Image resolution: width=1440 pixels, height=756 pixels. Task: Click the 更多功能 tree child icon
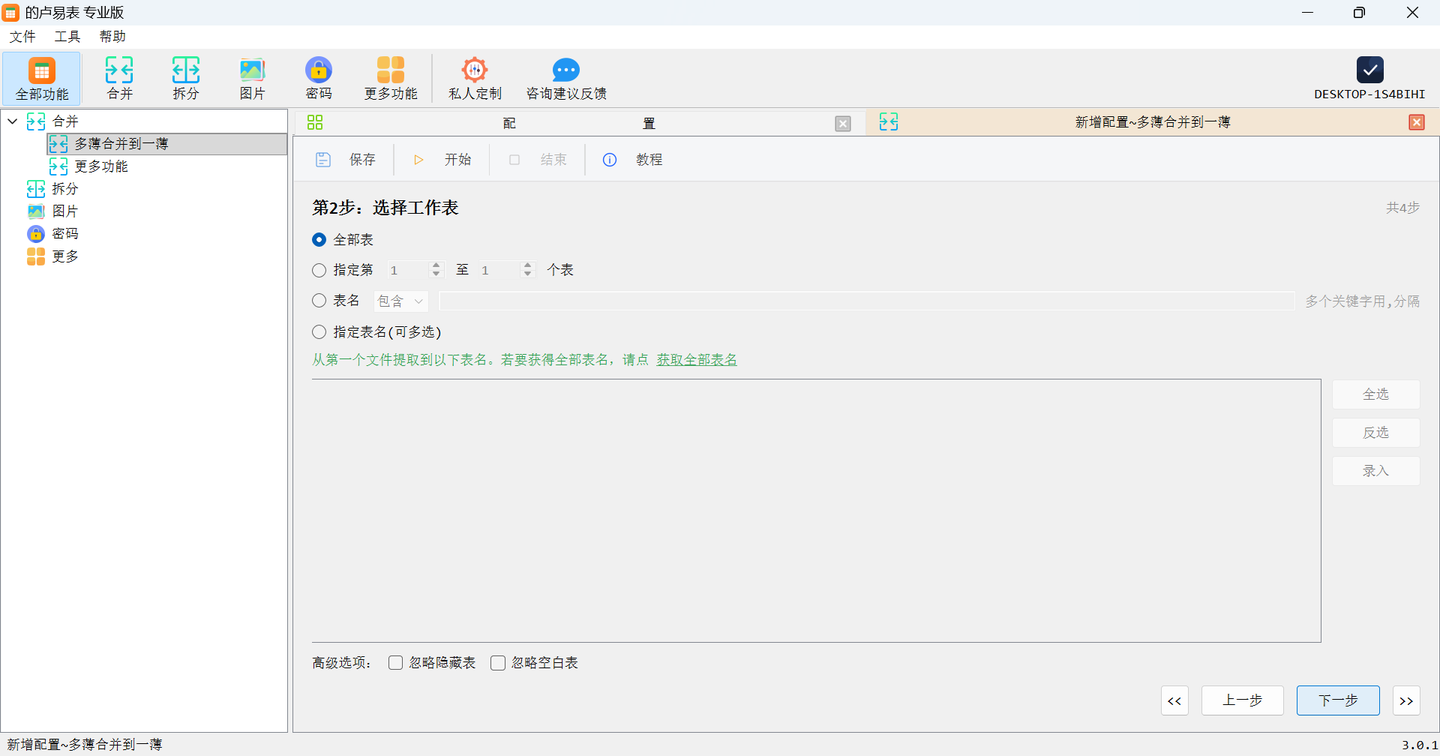point(59,166)
